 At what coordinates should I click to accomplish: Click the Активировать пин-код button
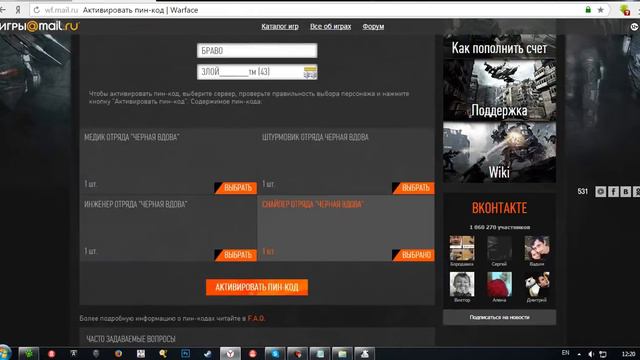tap(257, 287)
